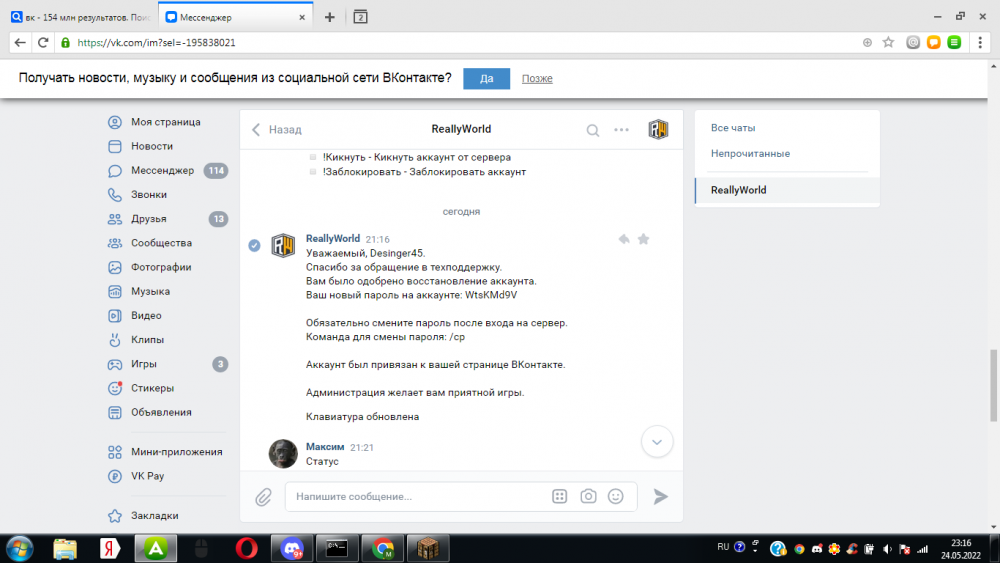Jump to latest messages down arrow
The image size is (1000, 563).
657,442
